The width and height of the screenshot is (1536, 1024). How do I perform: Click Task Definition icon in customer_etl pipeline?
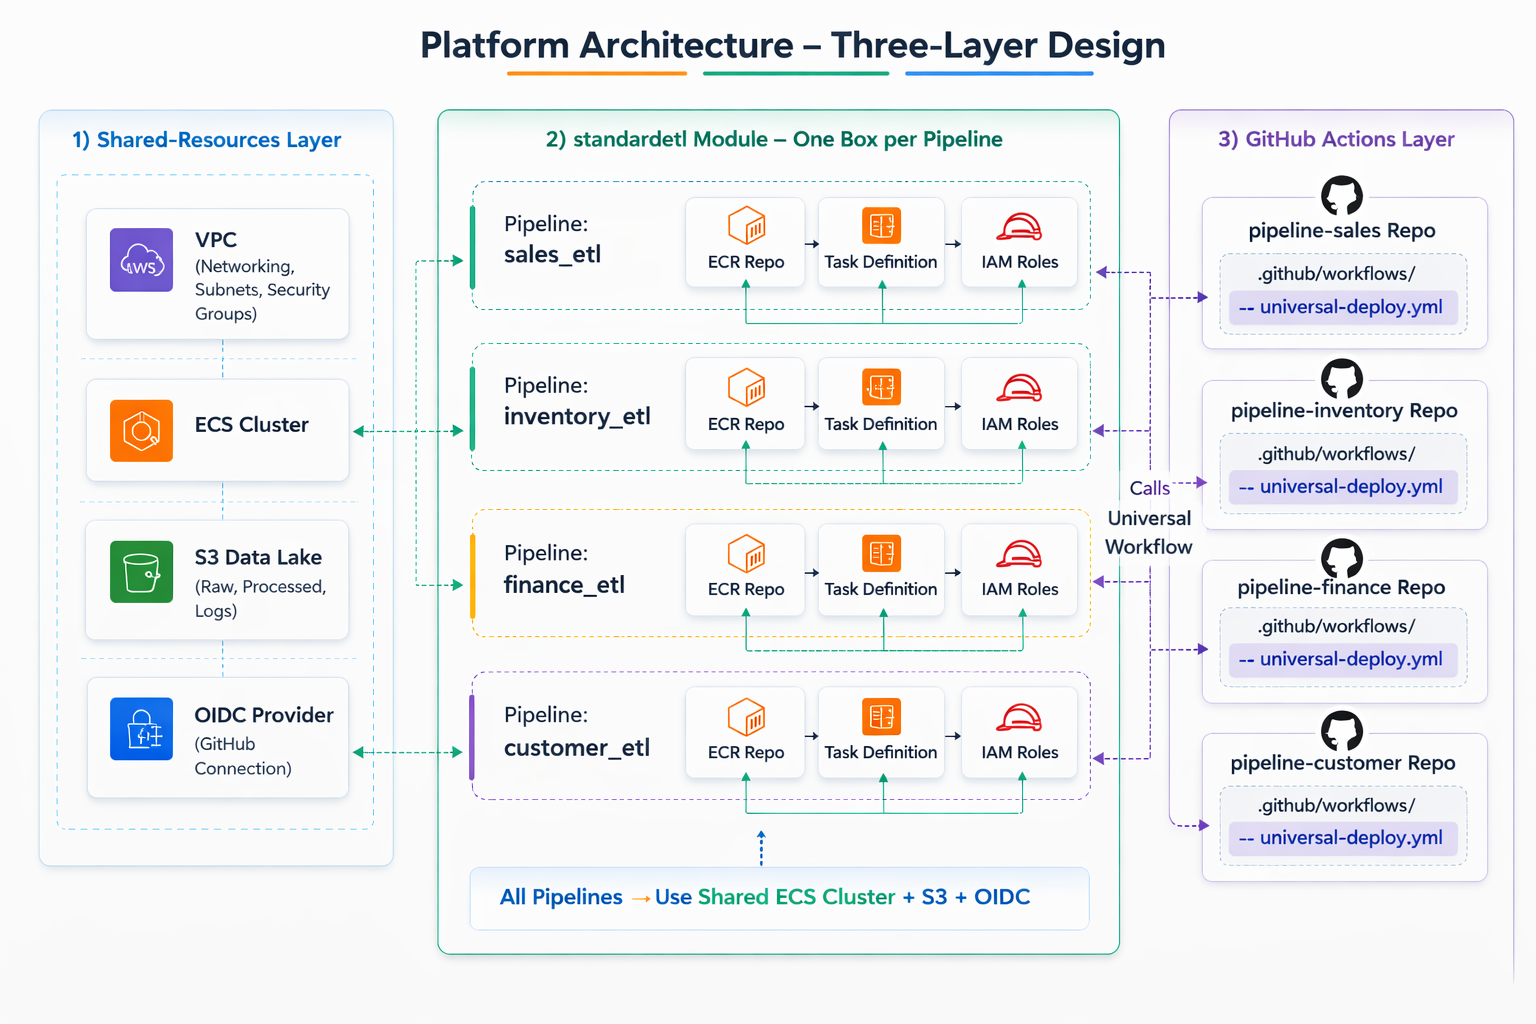[x=881, y=717]
